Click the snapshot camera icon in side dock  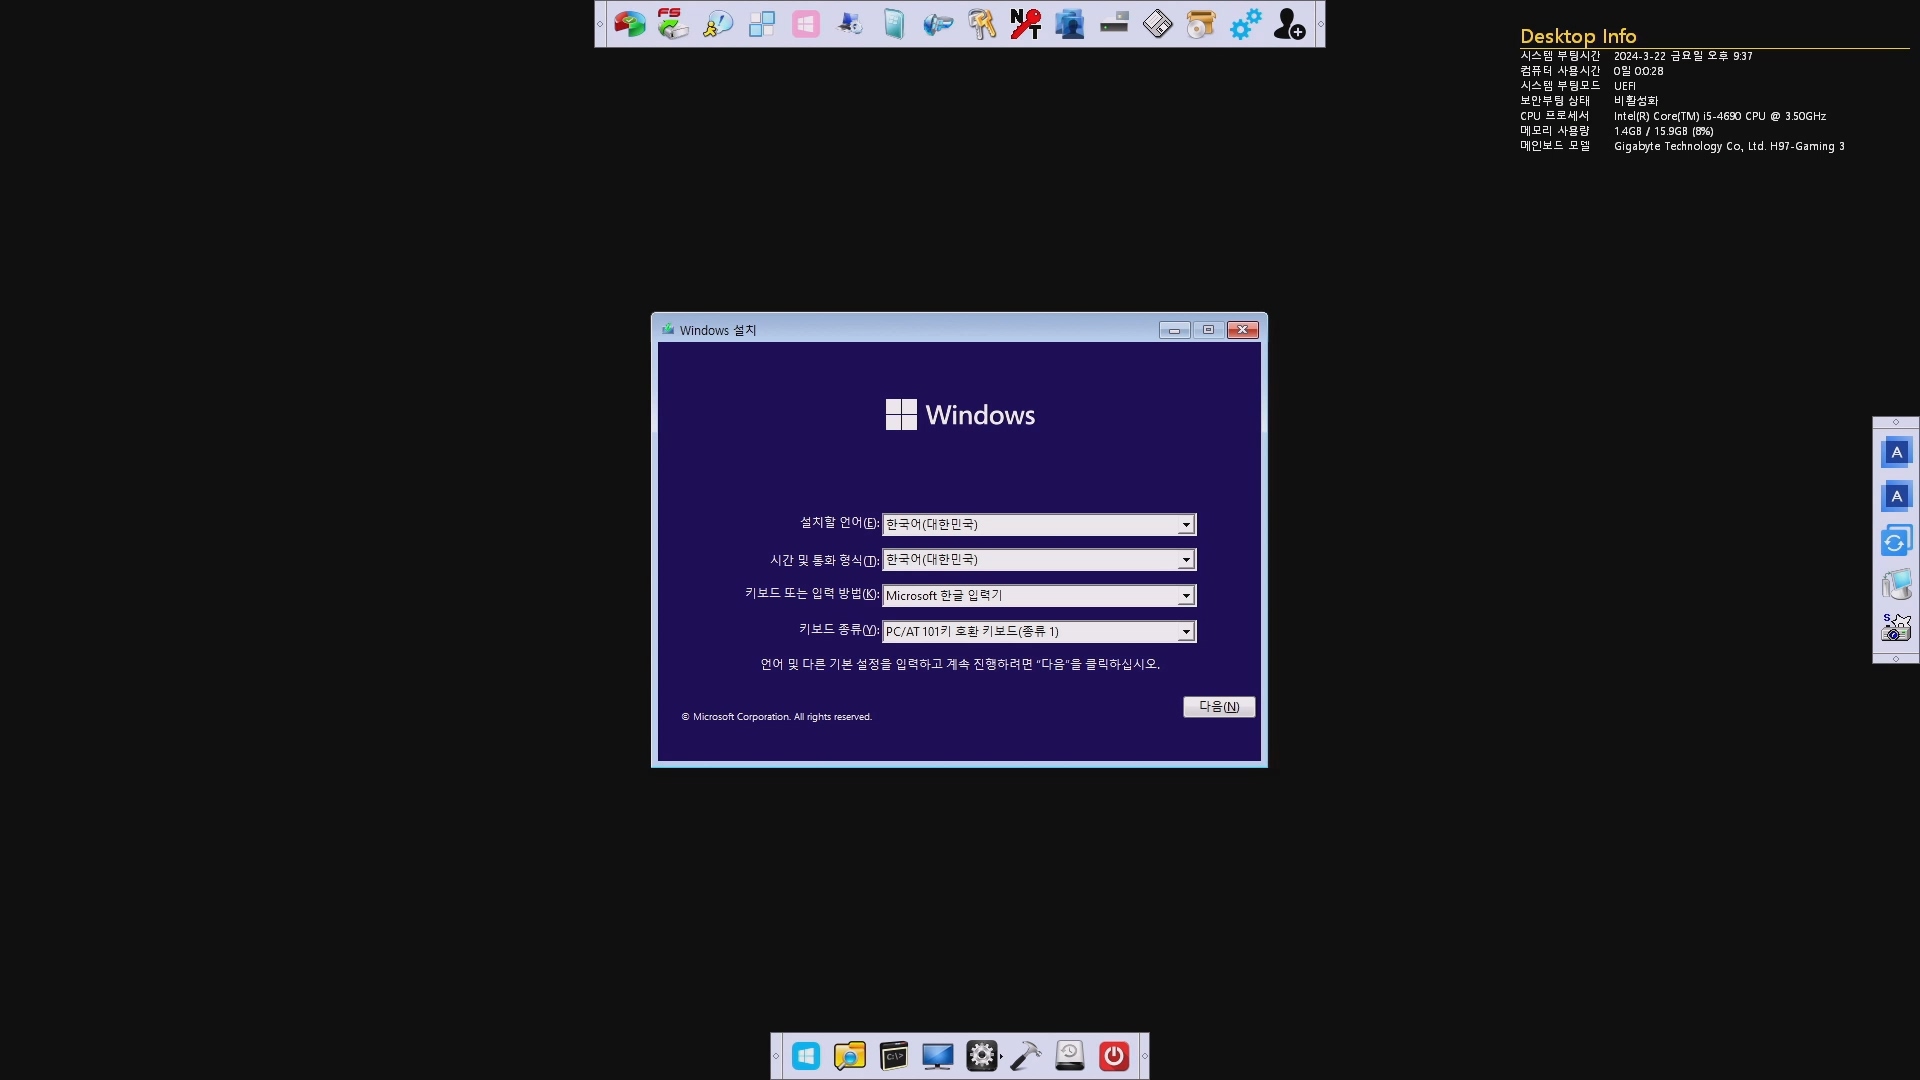(x=1896, y=628)
